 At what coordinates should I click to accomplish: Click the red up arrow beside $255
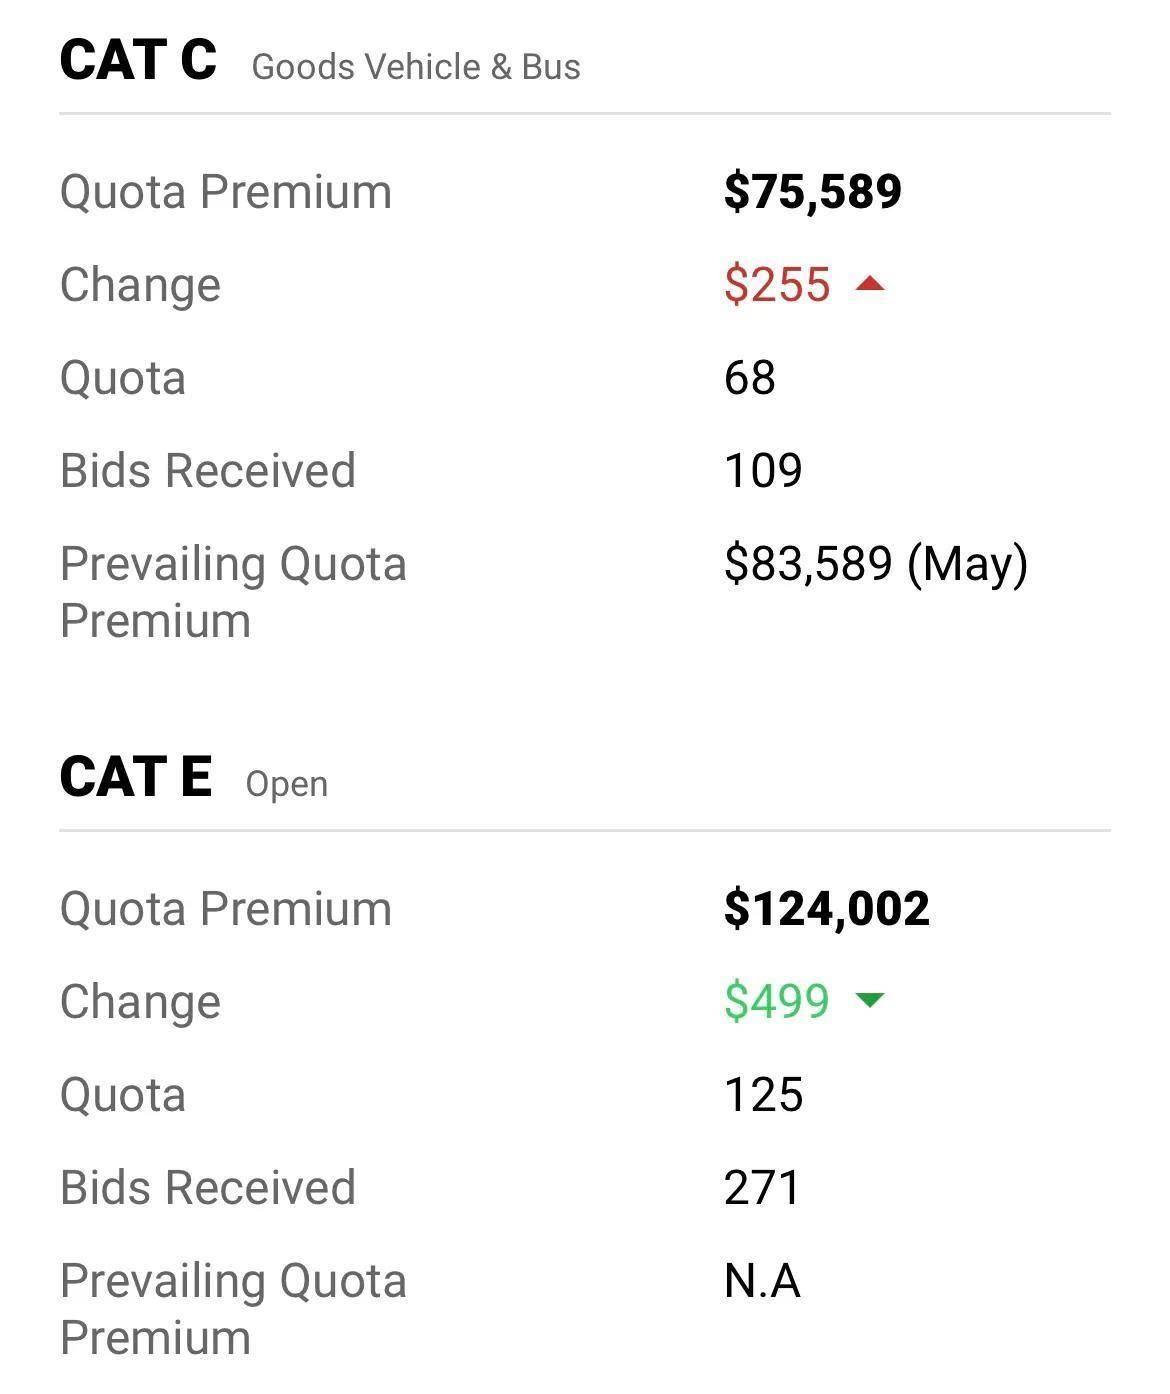(x=870, y=285)
